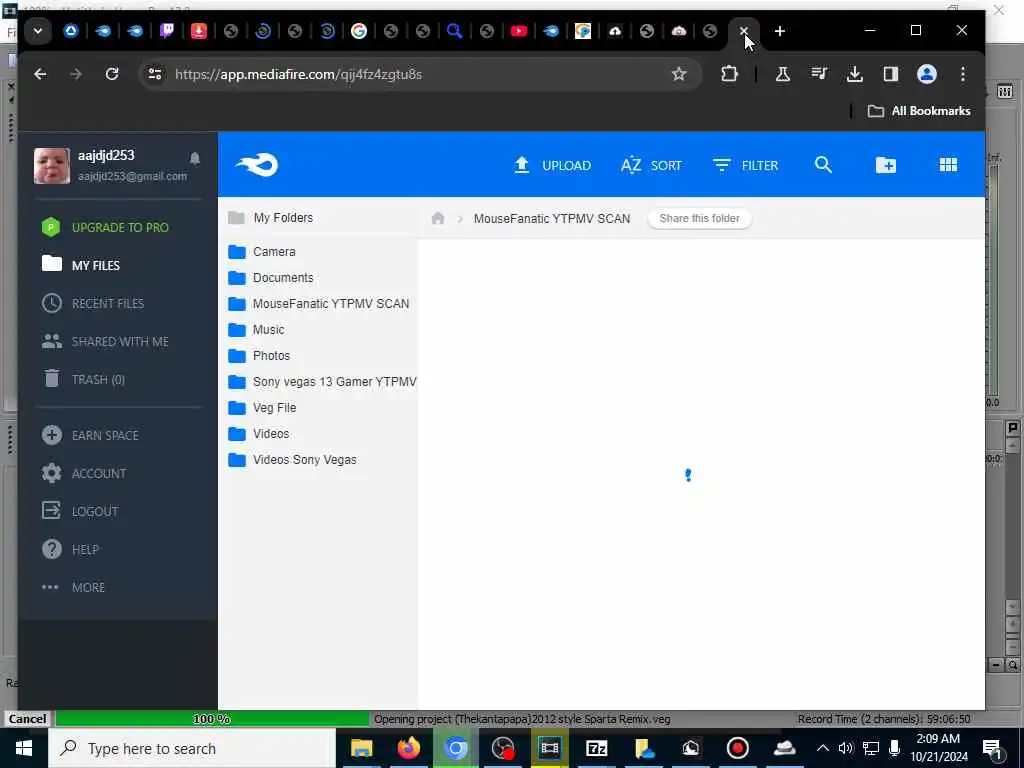Open MediaFire notifications bell
Screen dimensions: 1024x768
[x=195, y=158]
